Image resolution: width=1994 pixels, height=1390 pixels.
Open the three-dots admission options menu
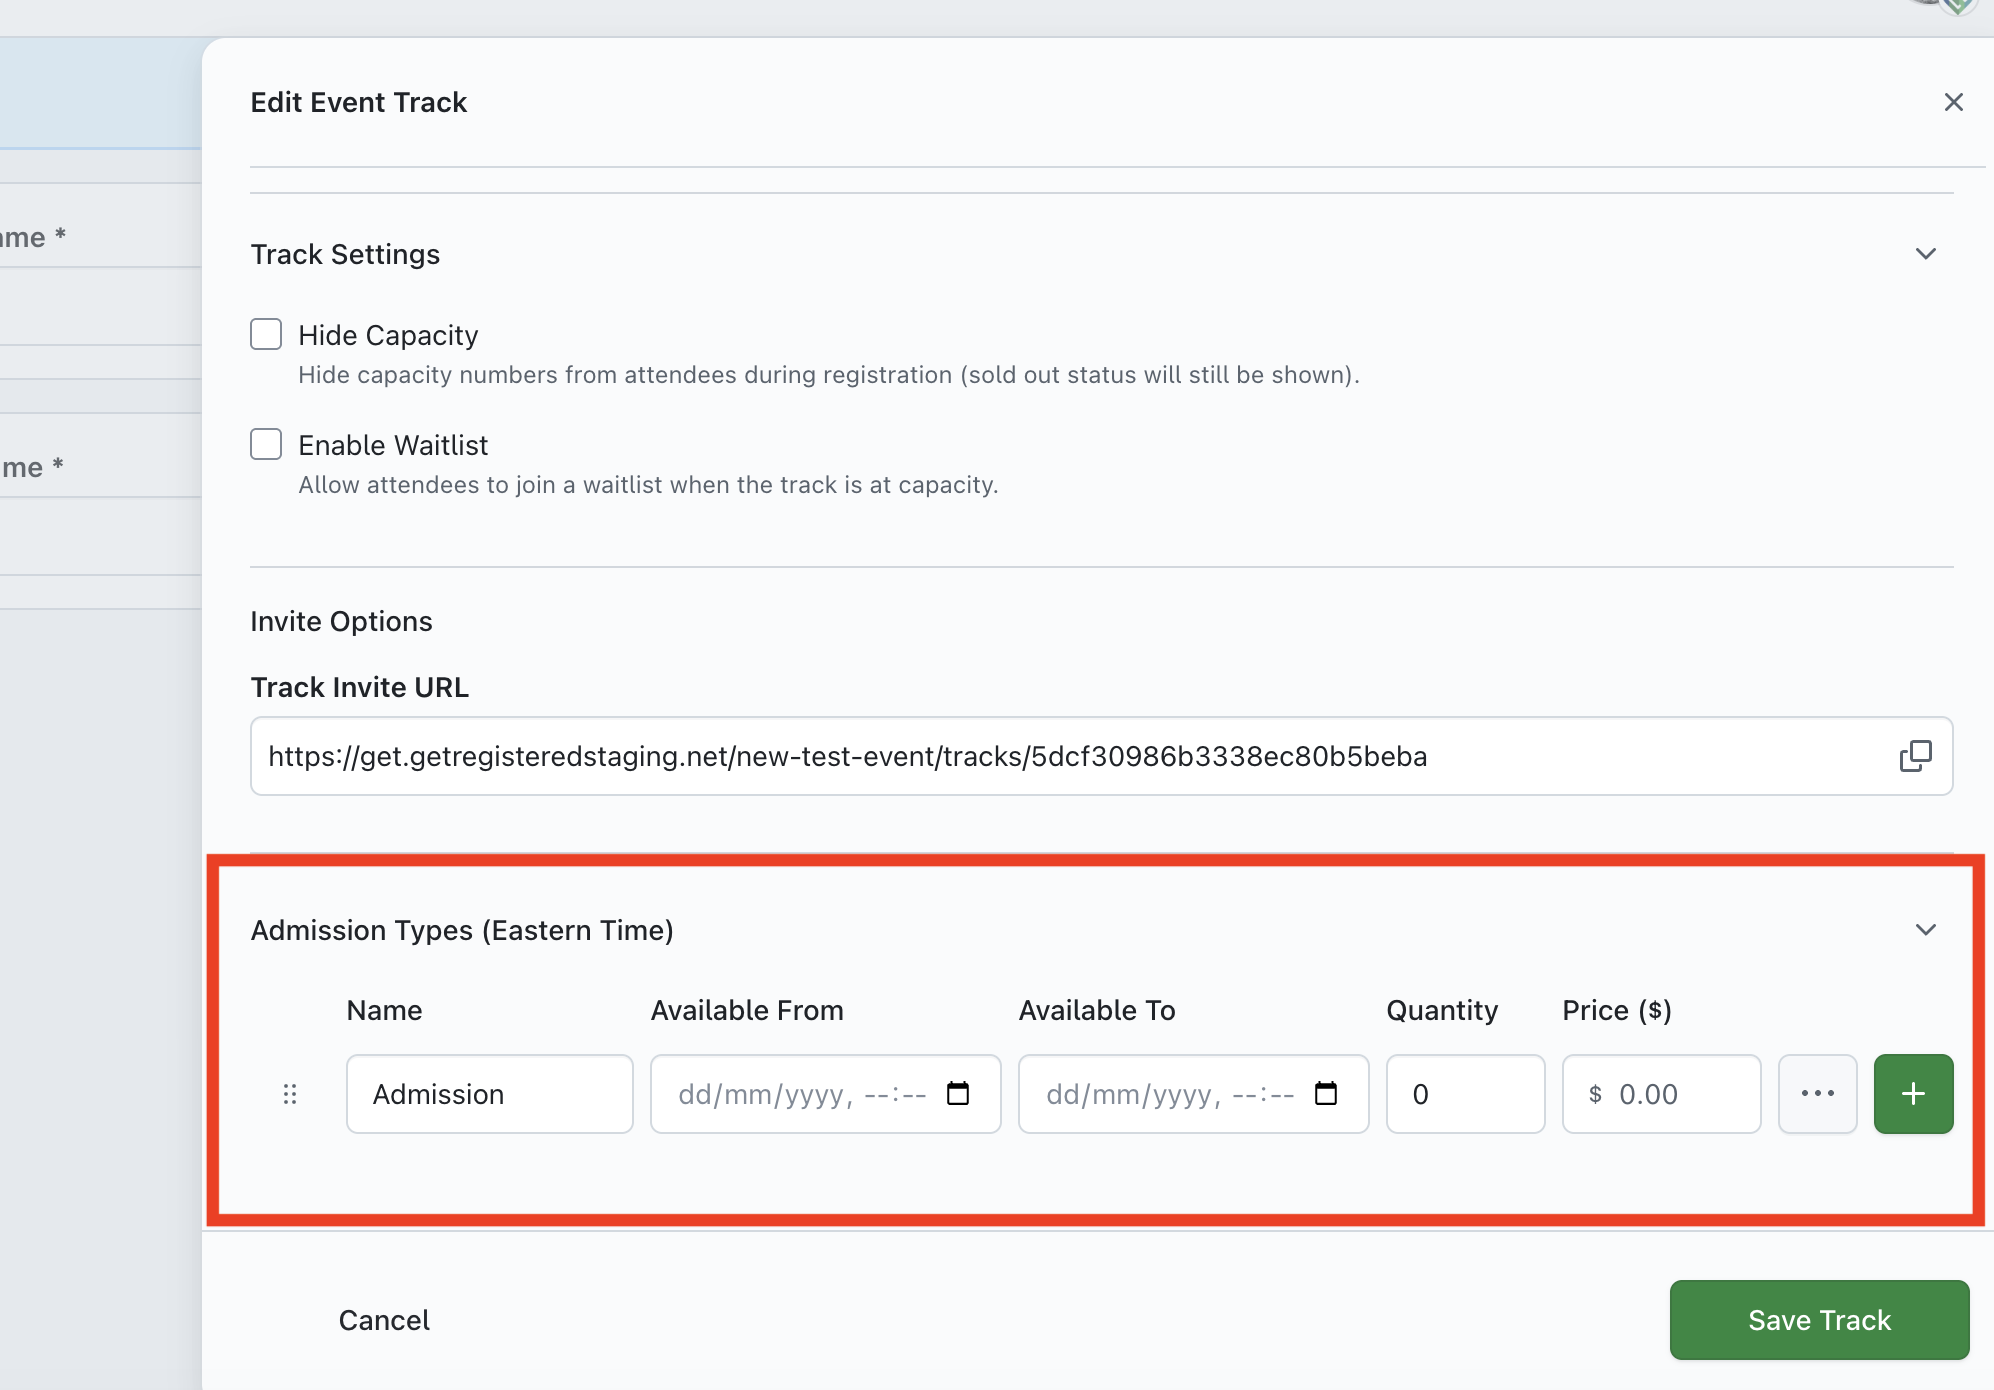[x=1817, y=1094]
